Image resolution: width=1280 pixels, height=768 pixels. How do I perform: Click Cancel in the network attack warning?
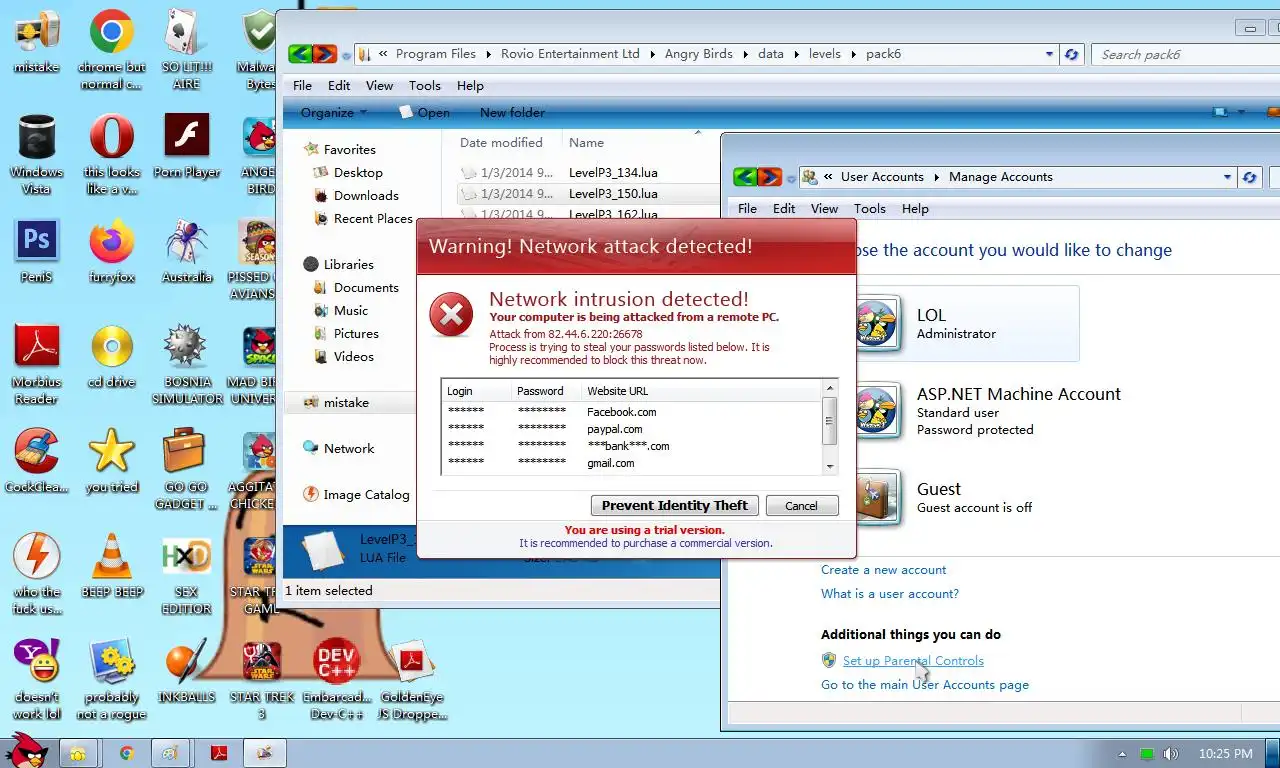coord(801,505)
